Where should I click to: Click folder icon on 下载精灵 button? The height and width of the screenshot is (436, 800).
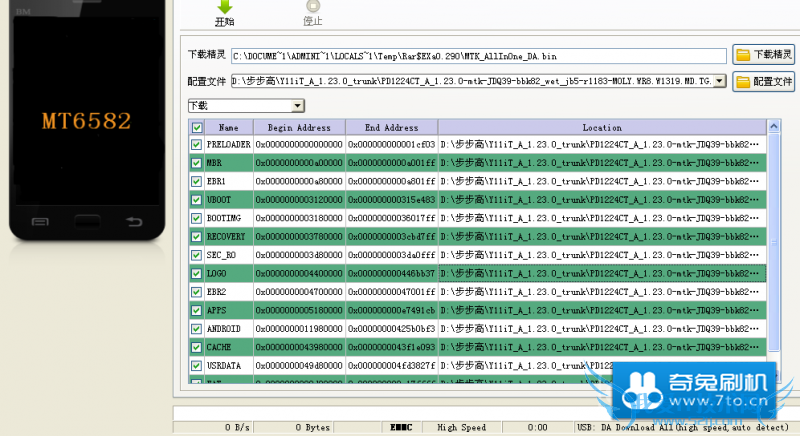[x=743, y=54]
